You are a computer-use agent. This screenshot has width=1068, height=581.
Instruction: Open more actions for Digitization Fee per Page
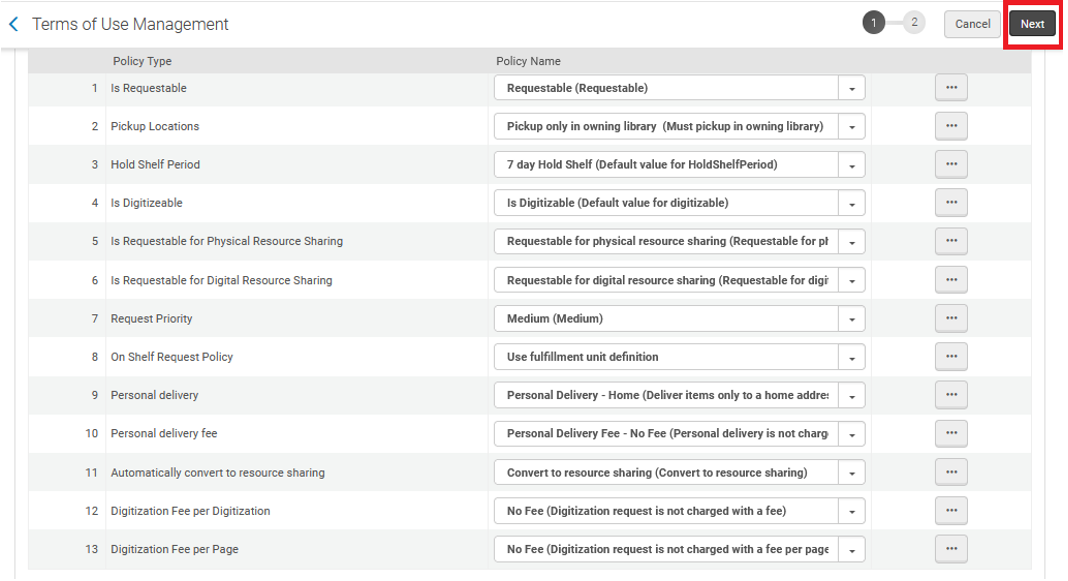click(950, 549)
